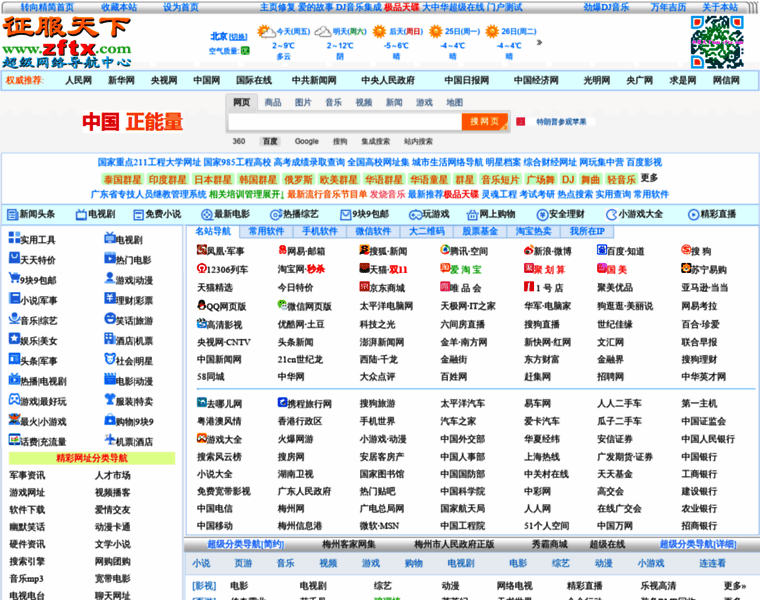
Task: Click the 游戏最好玩 gamepad icon
Action: pyautogui.click(x=14, y=399)
